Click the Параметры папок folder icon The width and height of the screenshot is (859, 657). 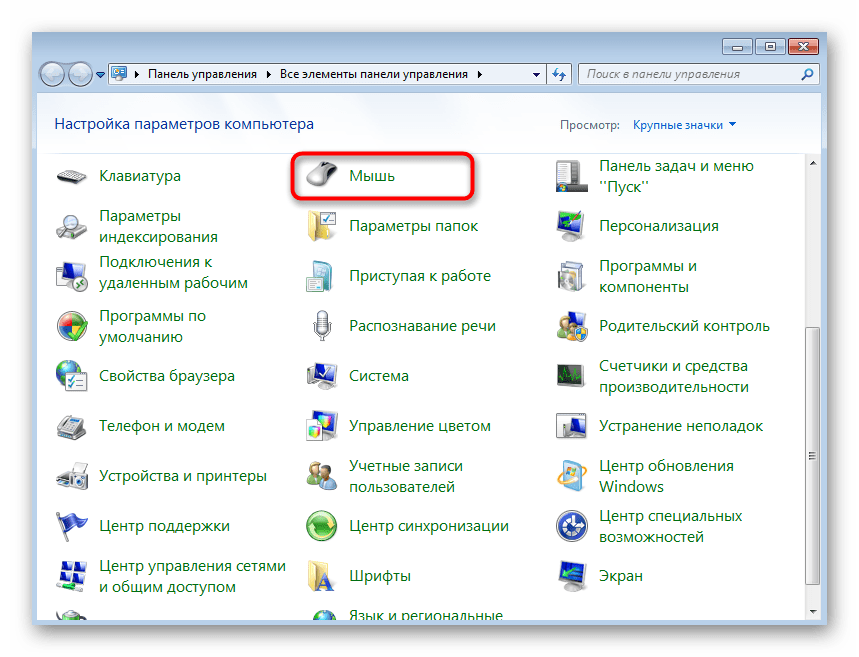pos(321,226)
